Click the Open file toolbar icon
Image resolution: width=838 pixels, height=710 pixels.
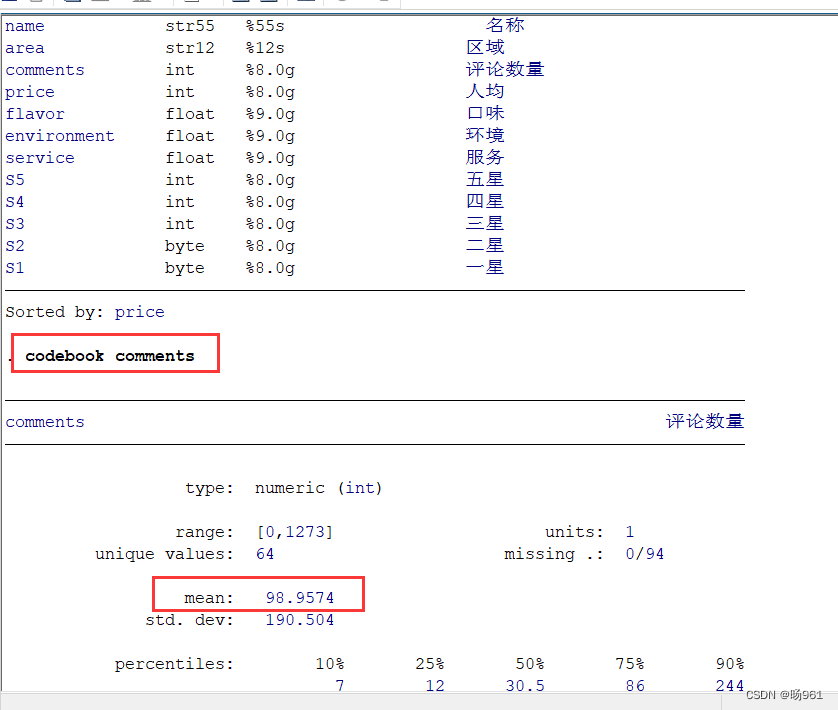pos(8,4)
